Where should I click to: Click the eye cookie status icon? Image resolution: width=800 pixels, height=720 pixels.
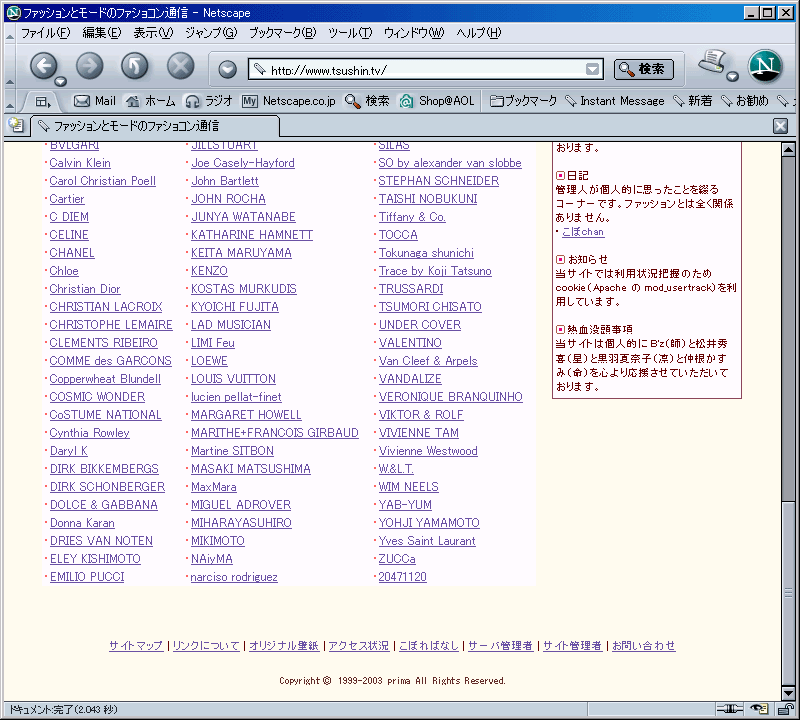point(759,709)
